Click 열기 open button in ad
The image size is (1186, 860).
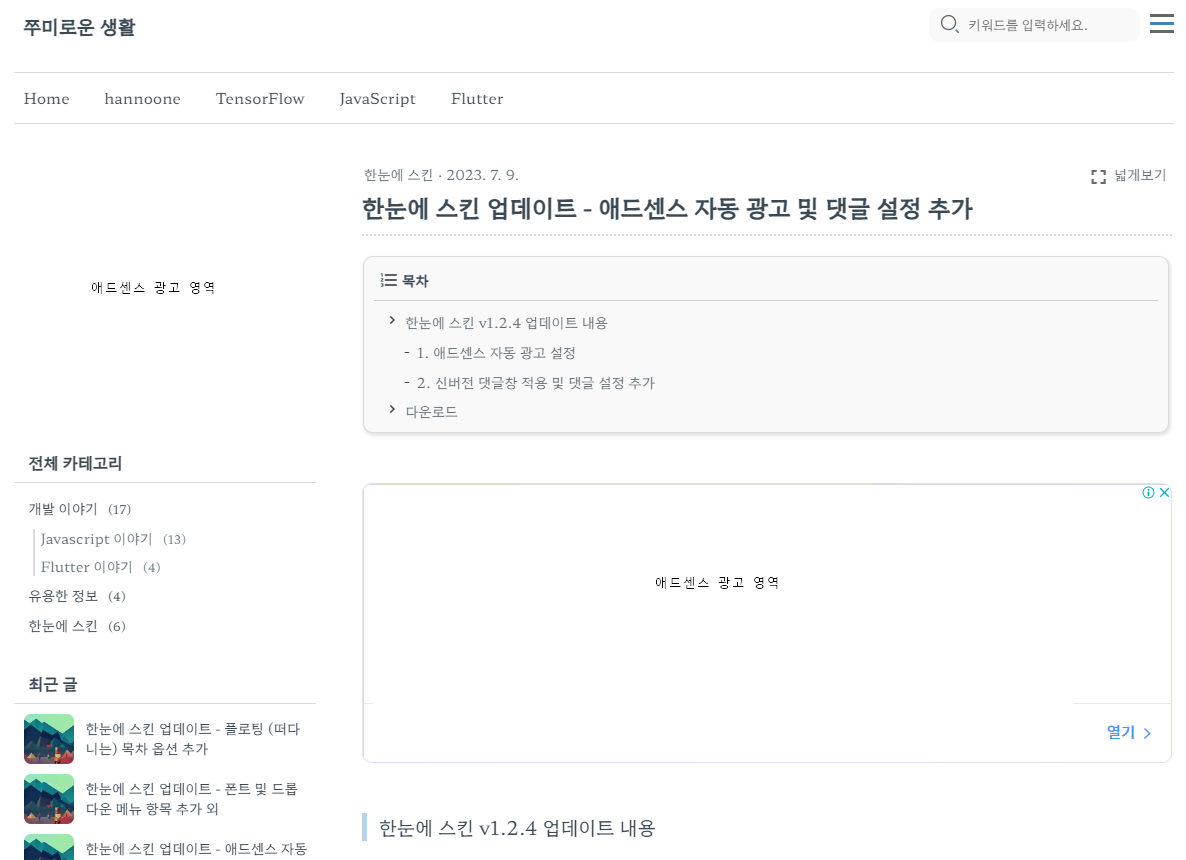click(x=1129, y=732)
